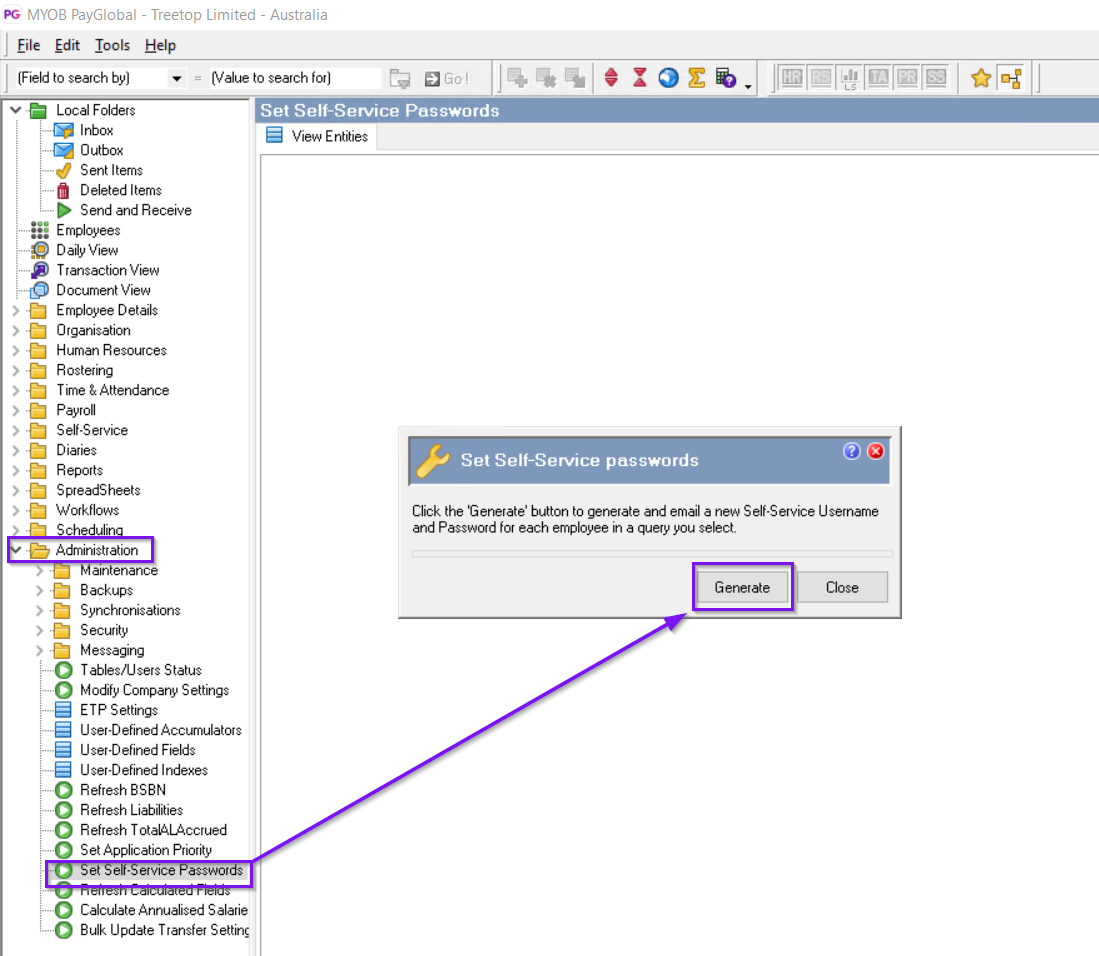This screenshot has height=956, width=1099.
Task: Click the tree structure toolbar icon
Action: tap(1010, 78)
